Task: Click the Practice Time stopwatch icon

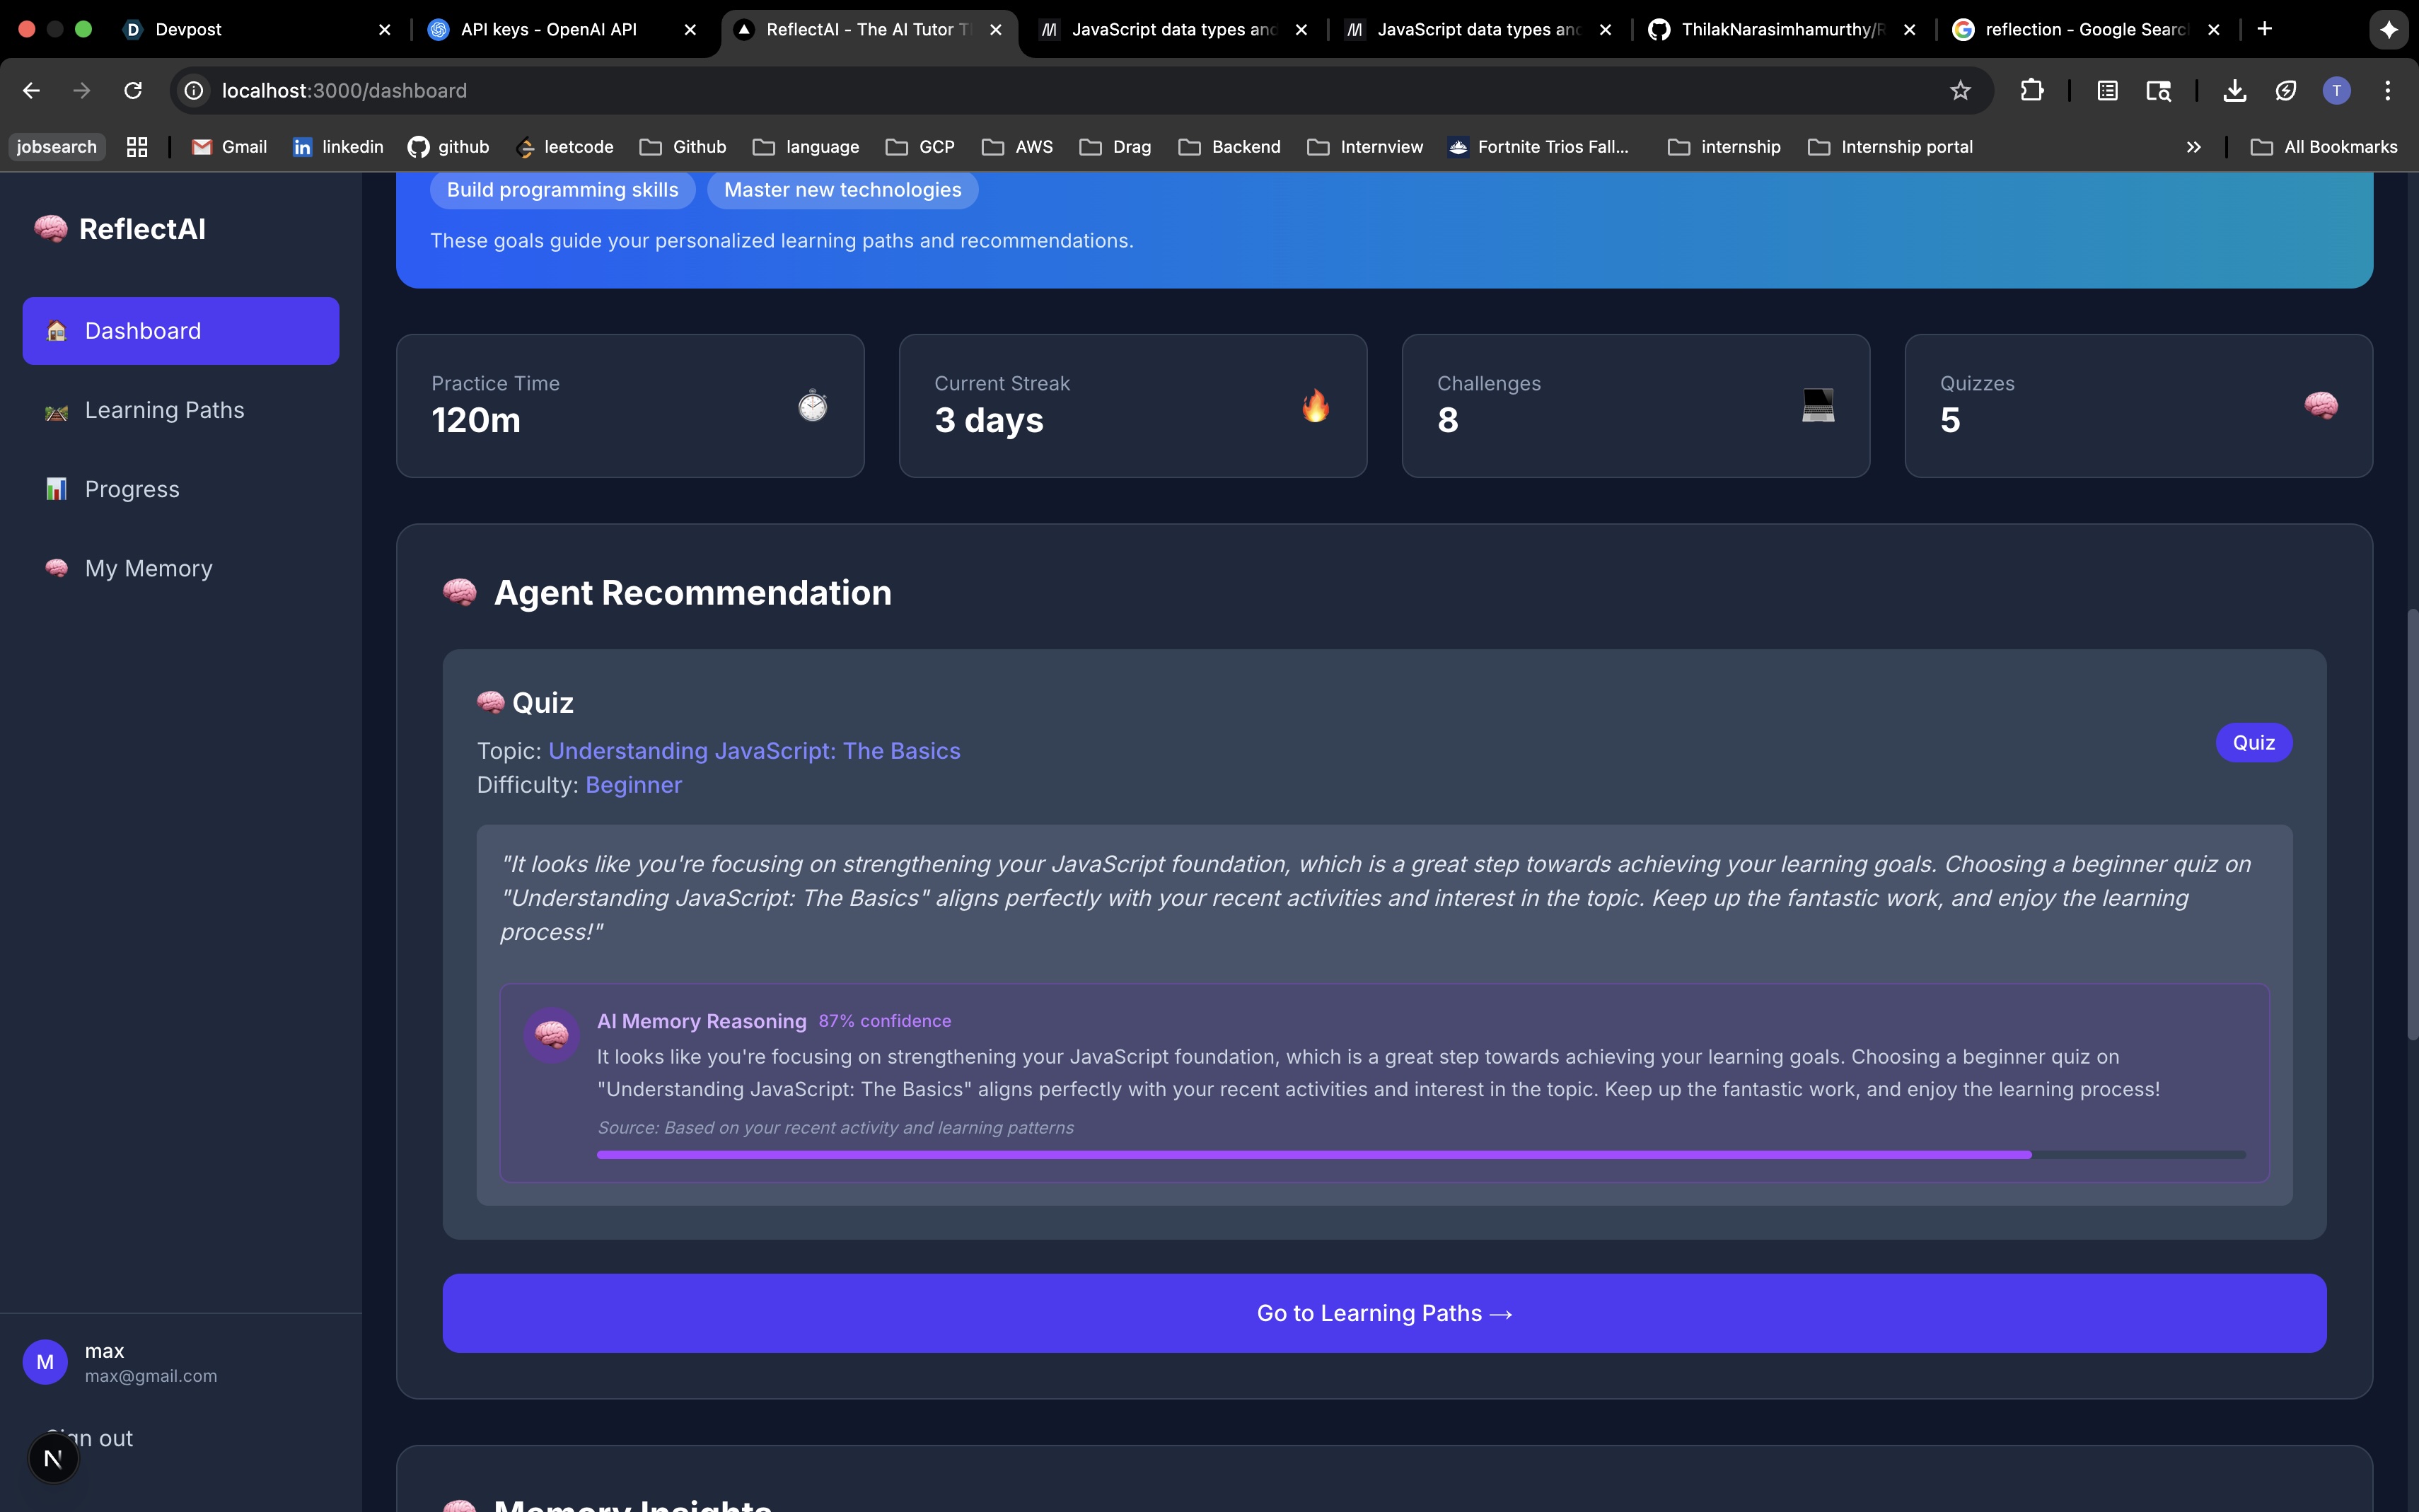Action: point(812,406)
